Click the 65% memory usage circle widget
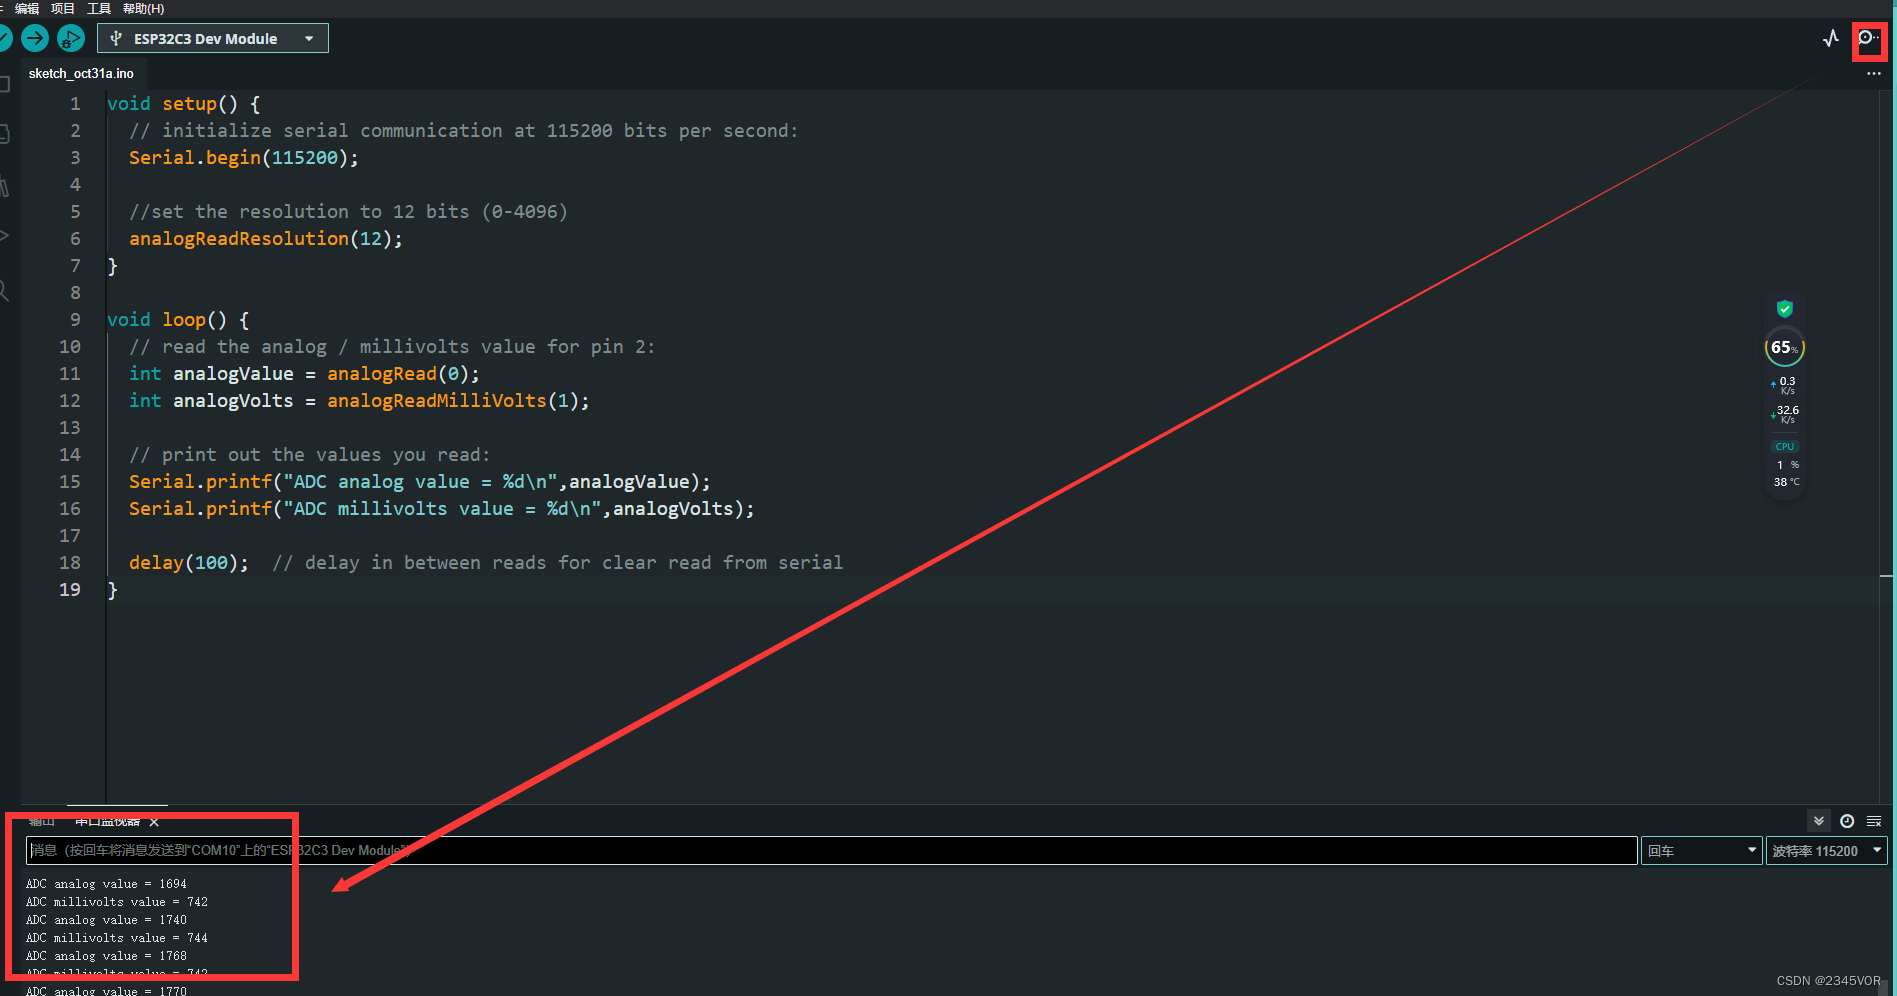 [1785, 348]
